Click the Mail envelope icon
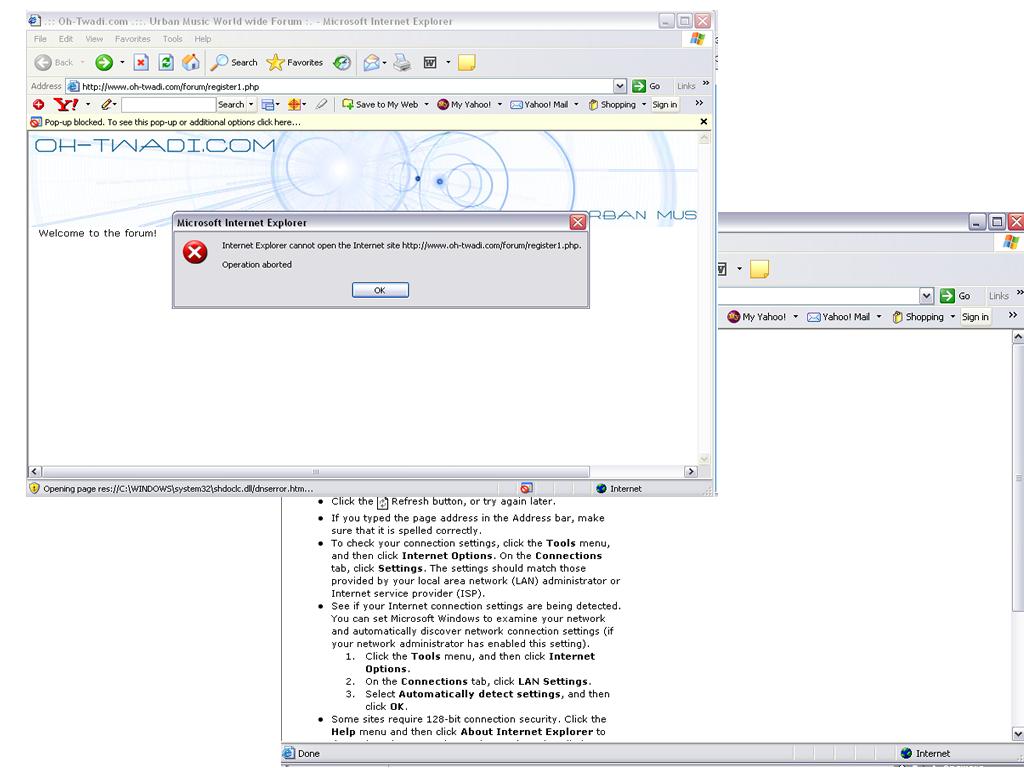This screenshot has width=1024, height=768. tap(371, 63)
